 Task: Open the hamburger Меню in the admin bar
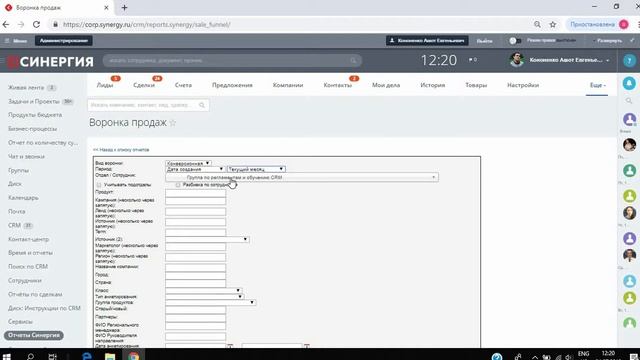[16, 41]
